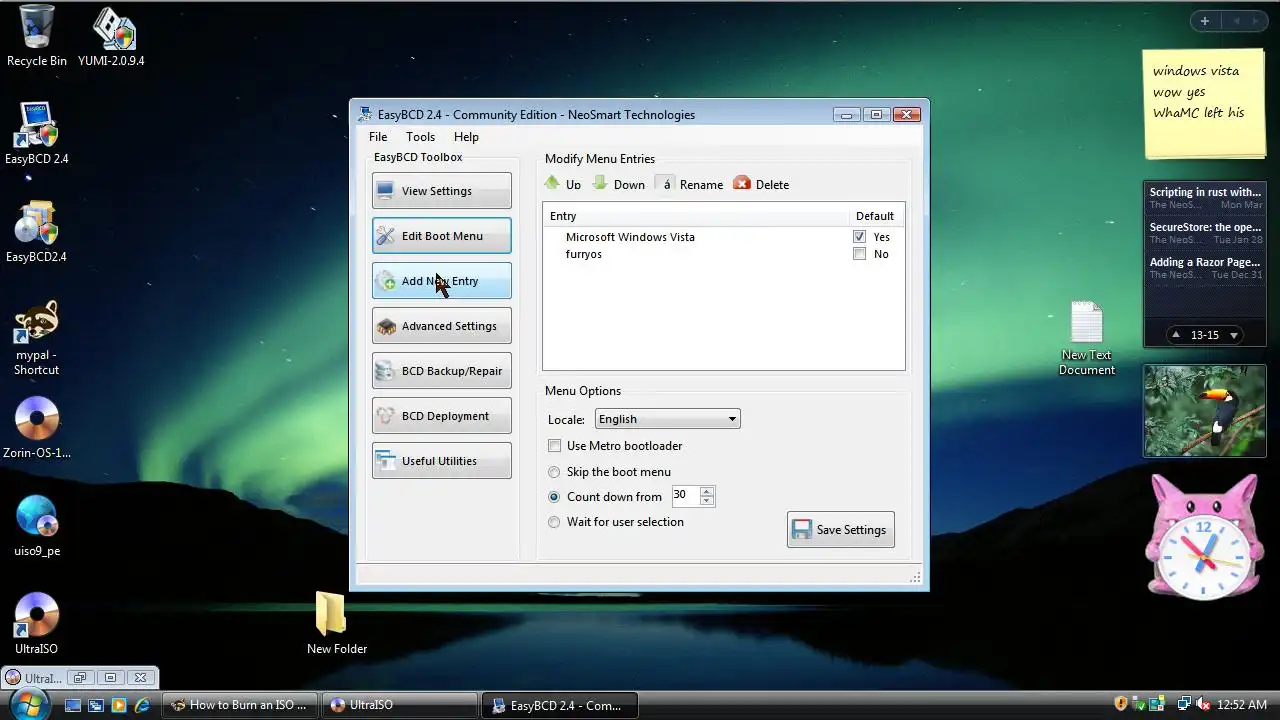Select the Microsoft Windows Vista entry
1280x720 pixels.
[630, 237]
